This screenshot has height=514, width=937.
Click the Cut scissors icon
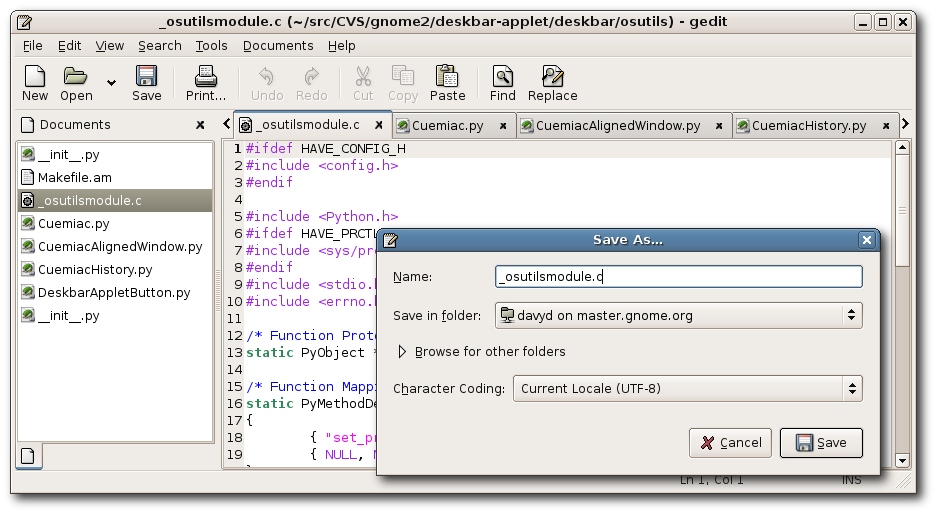(363, 77)
